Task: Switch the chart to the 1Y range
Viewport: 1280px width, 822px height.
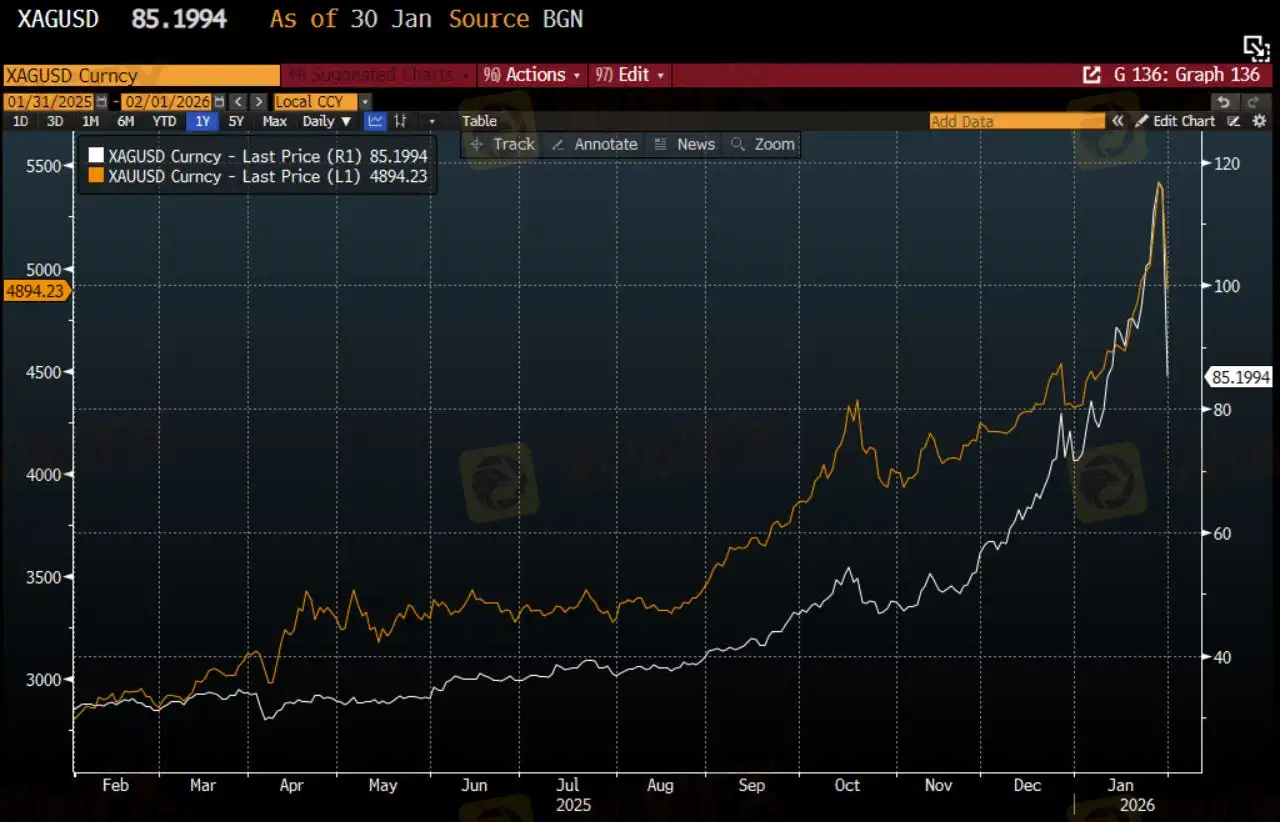Action: 202,121
